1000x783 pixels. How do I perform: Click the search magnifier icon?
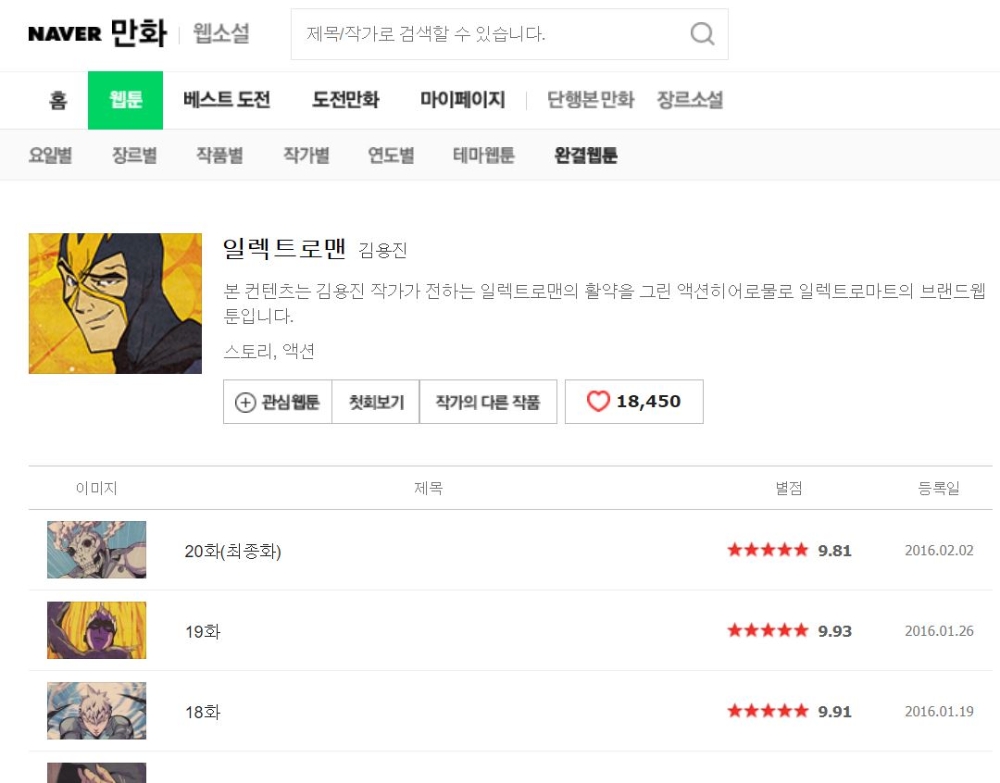pyautogui.click(x=702, y=34)
